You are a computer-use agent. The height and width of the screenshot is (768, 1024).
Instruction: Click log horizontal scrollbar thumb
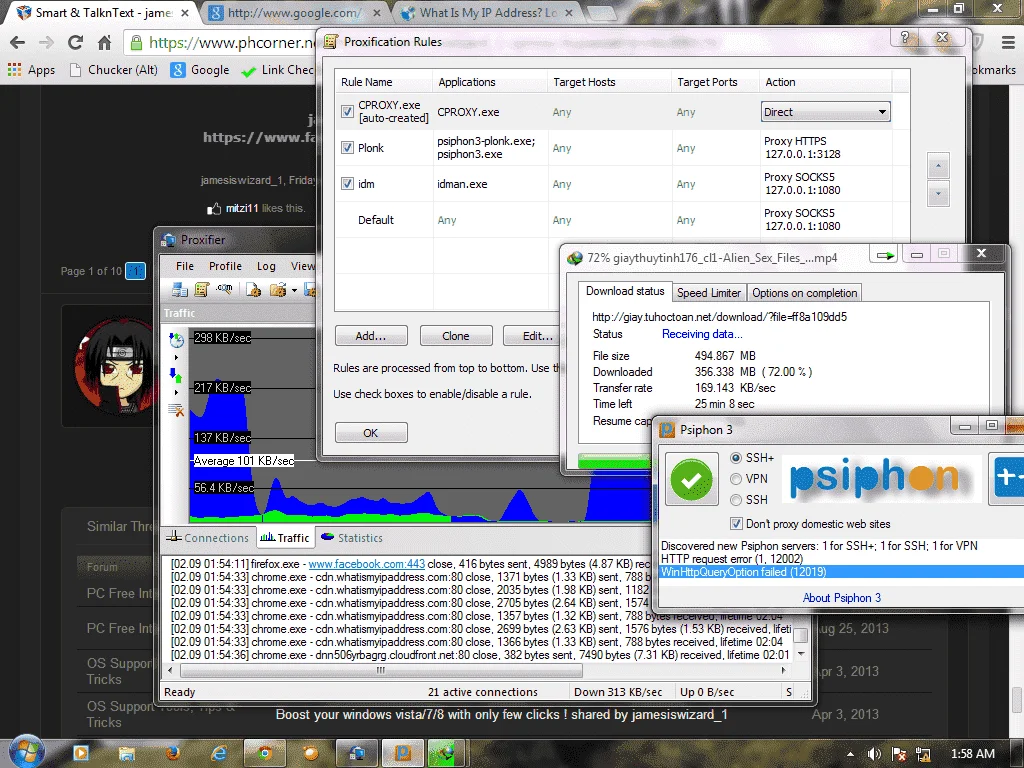[381, 670]
